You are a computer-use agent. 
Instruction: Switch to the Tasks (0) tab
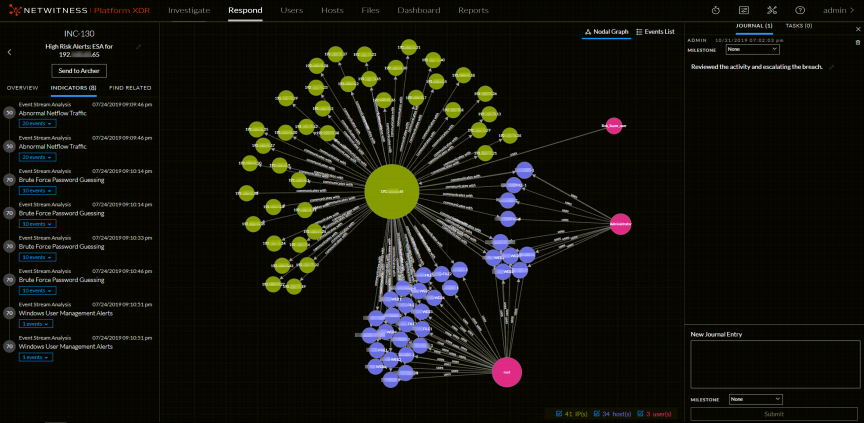(799, 26)
